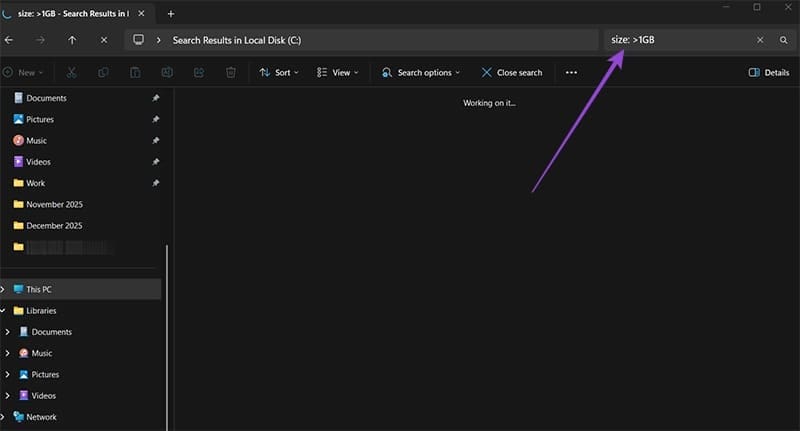Image resolution: width=800 pixels, height=431 pixels.
Task: Open the See more ellipsis menu
Action: (x=572, y=73)
